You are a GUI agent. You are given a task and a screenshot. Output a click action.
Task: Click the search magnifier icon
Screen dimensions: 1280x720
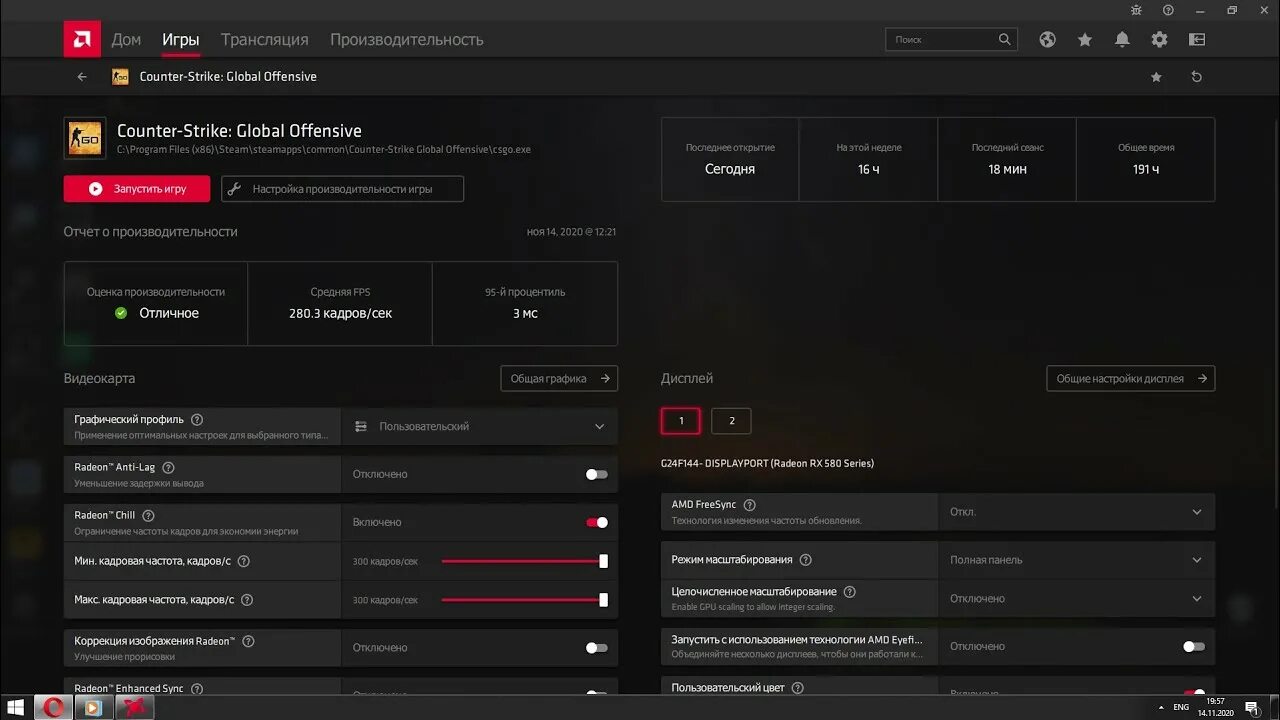(1004, 39)
